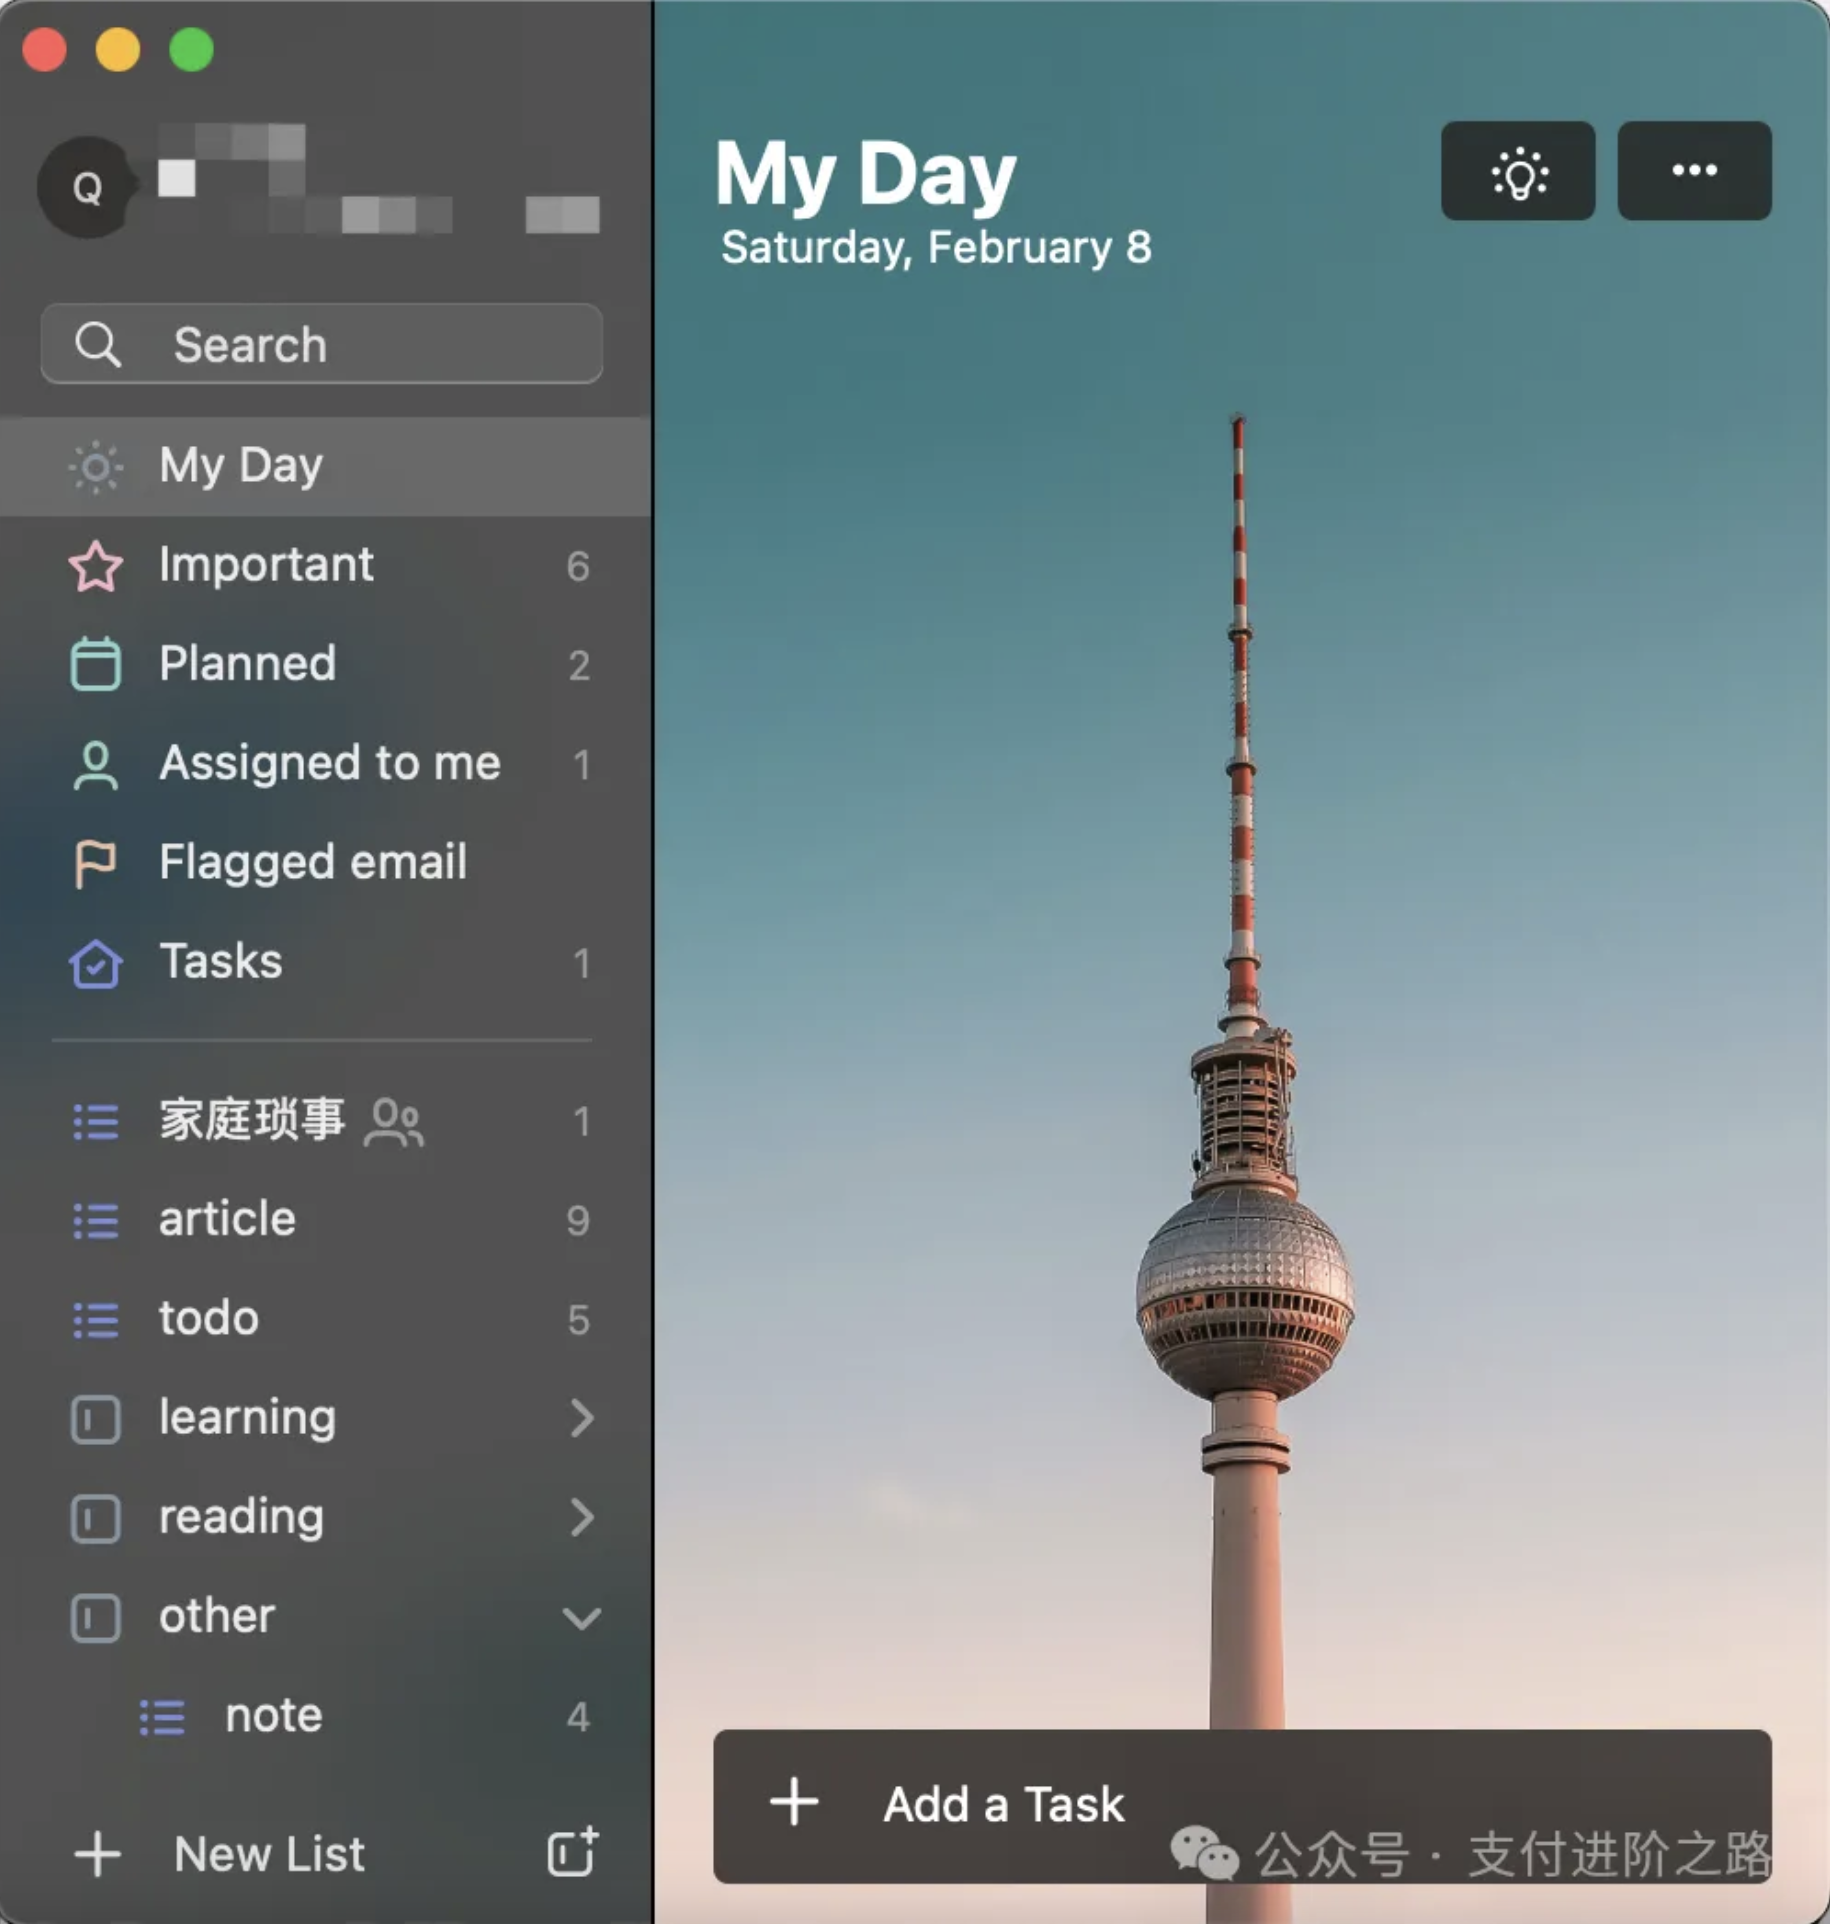The height and width of the screenshot is (1924, 1830).
Task: Click the Planned calendar icon
Action: pyautogui.click(x=96, y=665)
